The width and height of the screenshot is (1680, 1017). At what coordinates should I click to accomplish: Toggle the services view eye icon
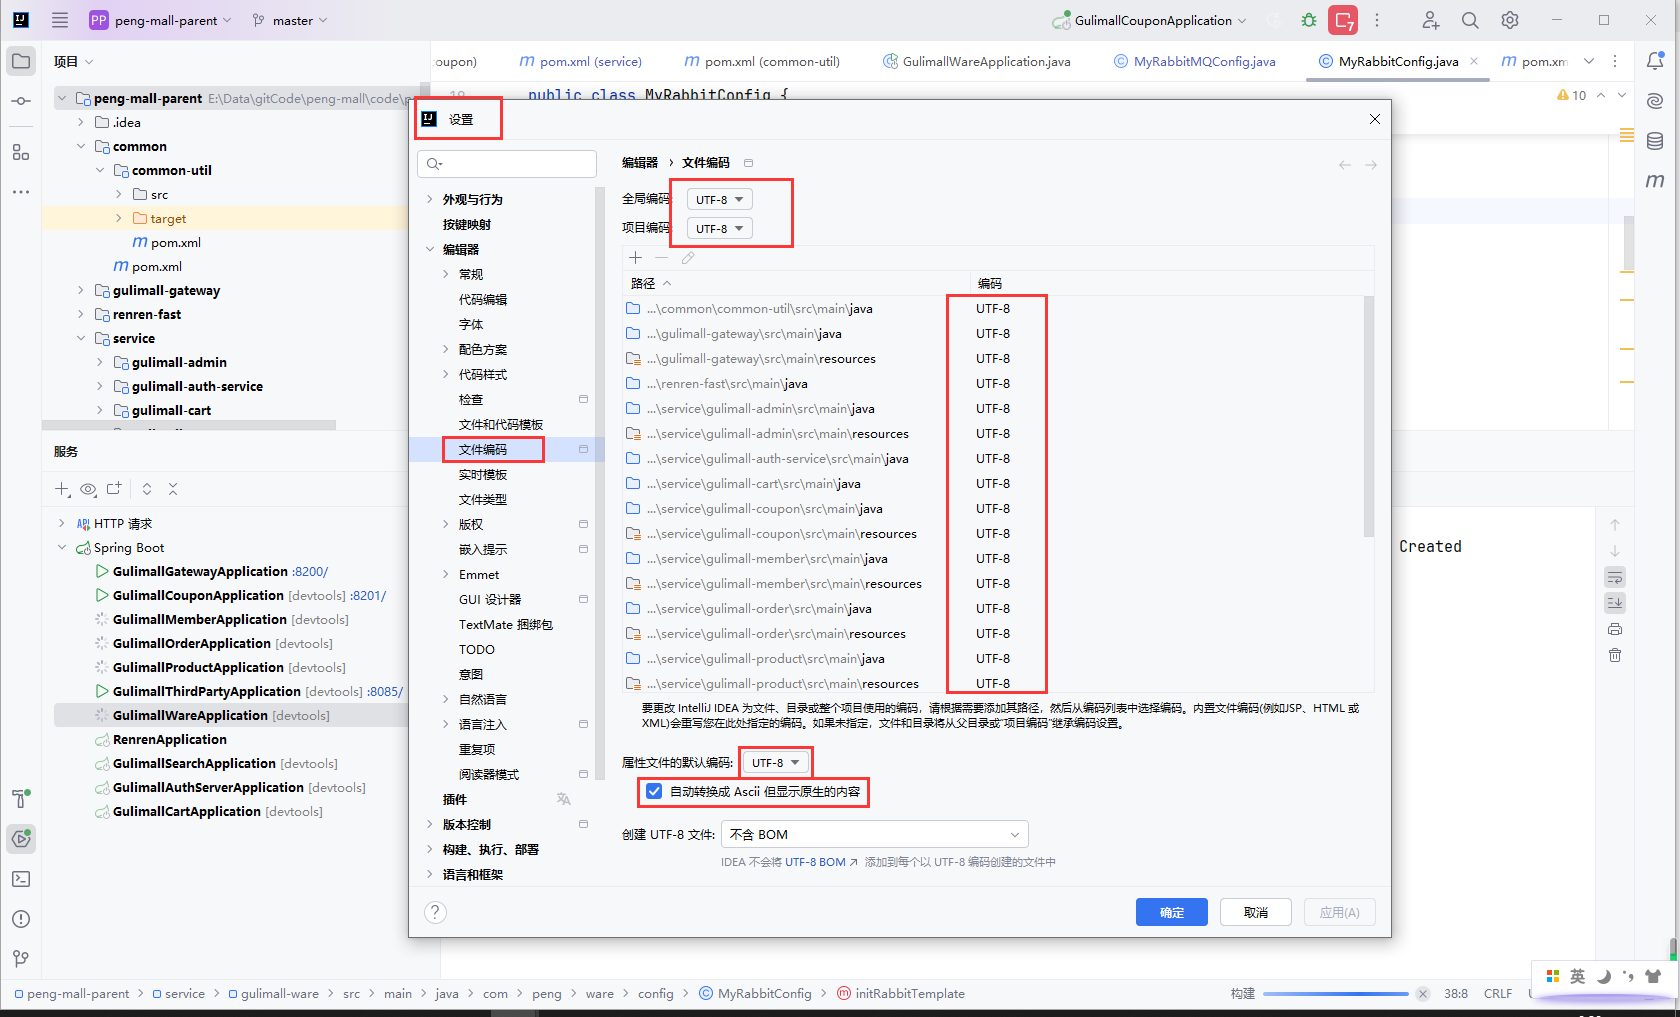pos(88,489)
